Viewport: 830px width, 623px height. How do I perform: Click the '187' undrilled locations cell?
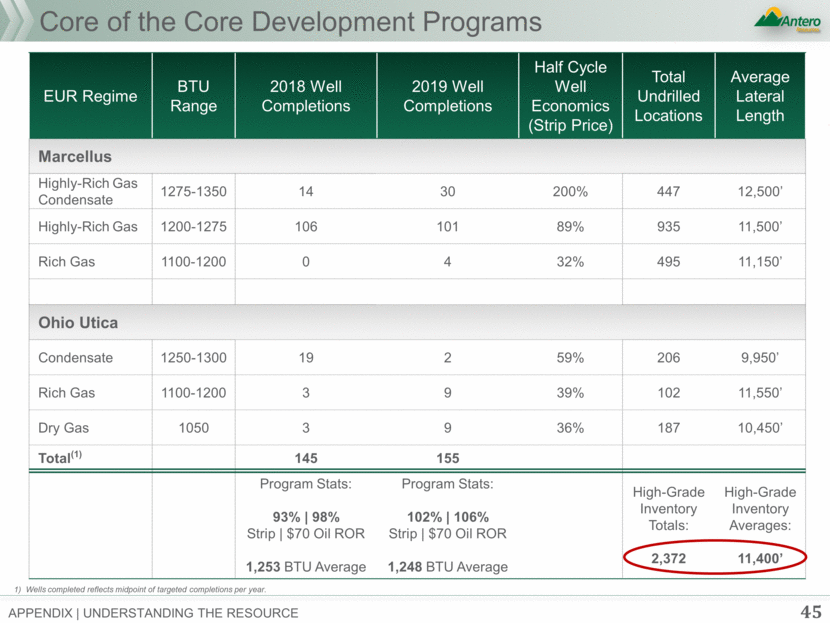pos(669,428)
